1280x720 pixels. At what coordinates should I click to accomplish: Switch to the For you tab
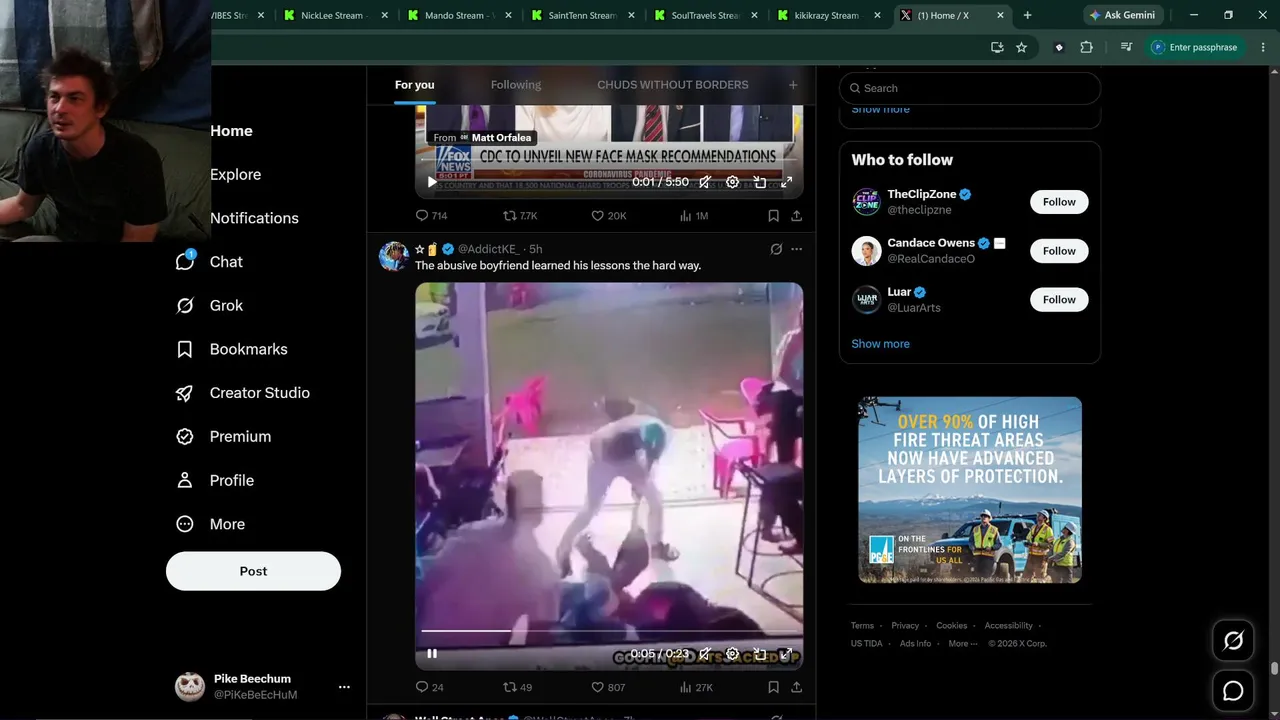point(415,85)
